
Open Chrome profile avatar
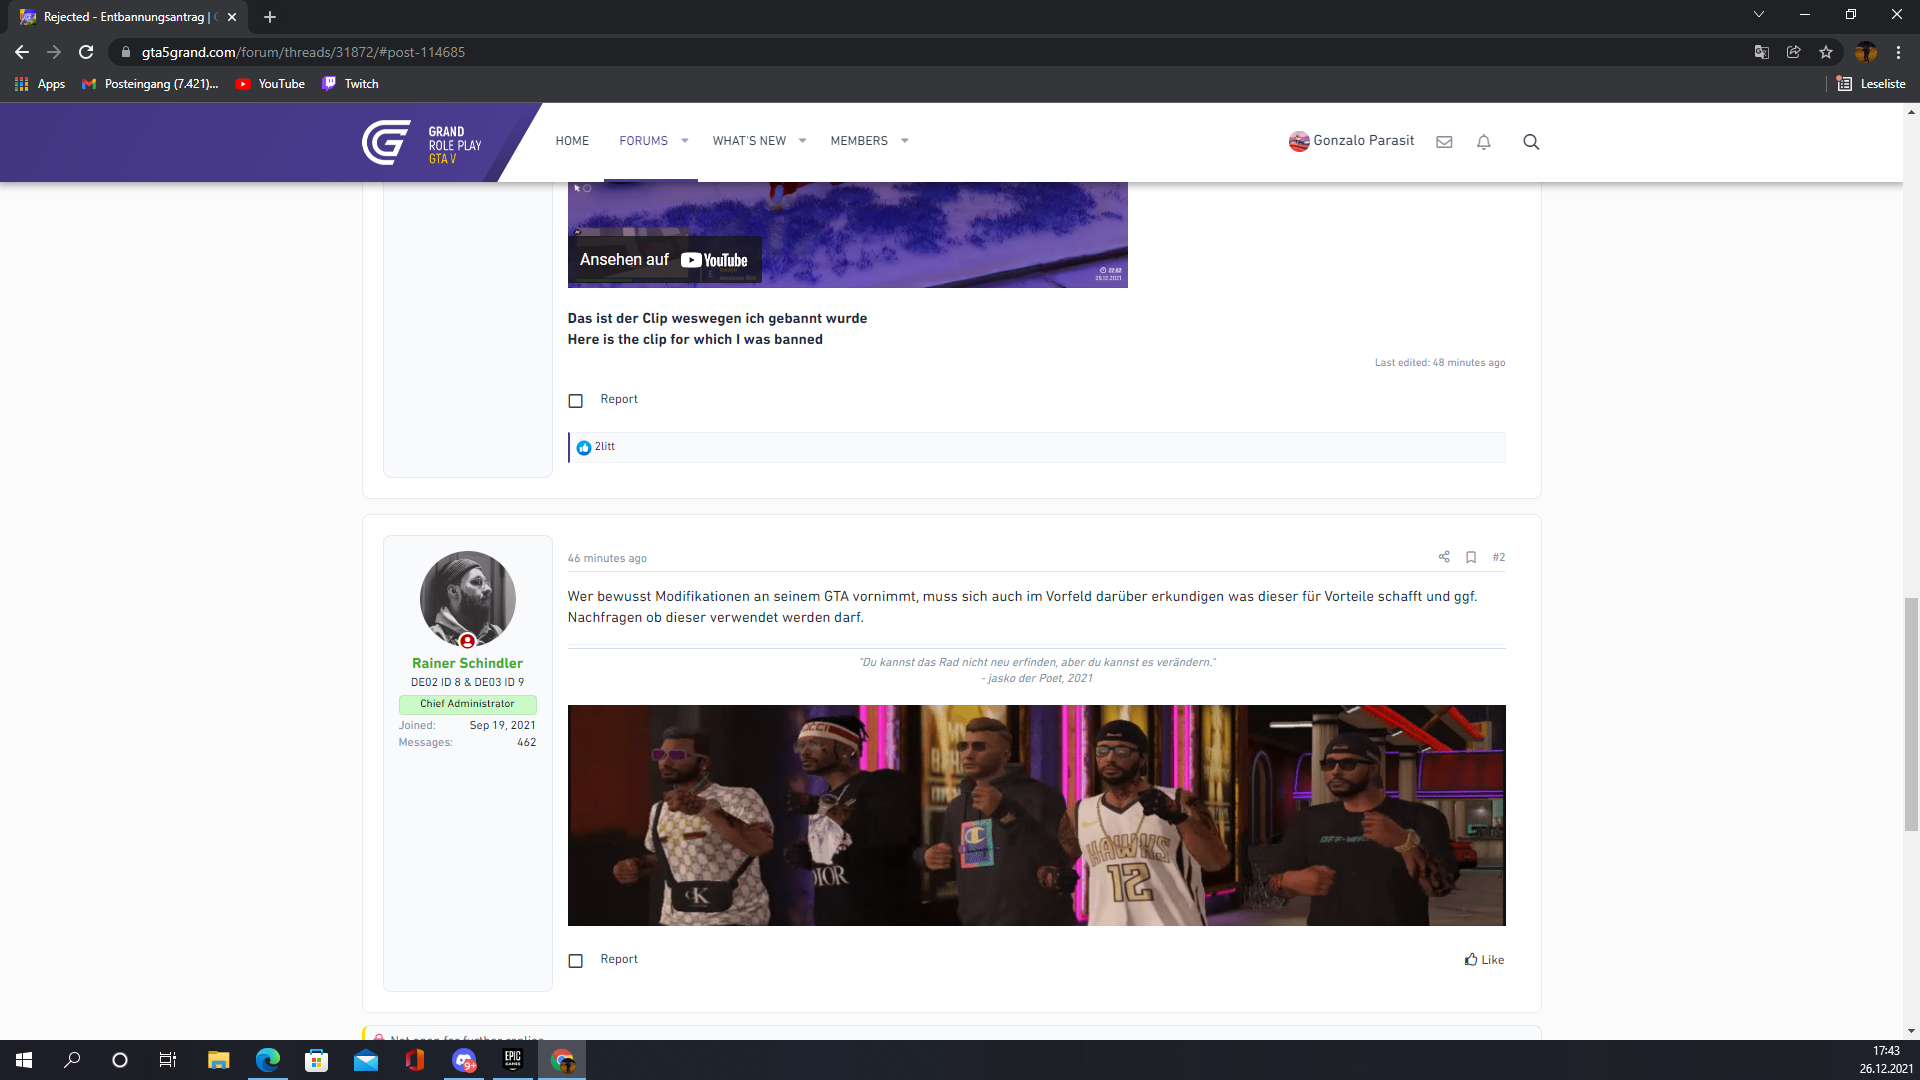click(x=1866, y=52)
